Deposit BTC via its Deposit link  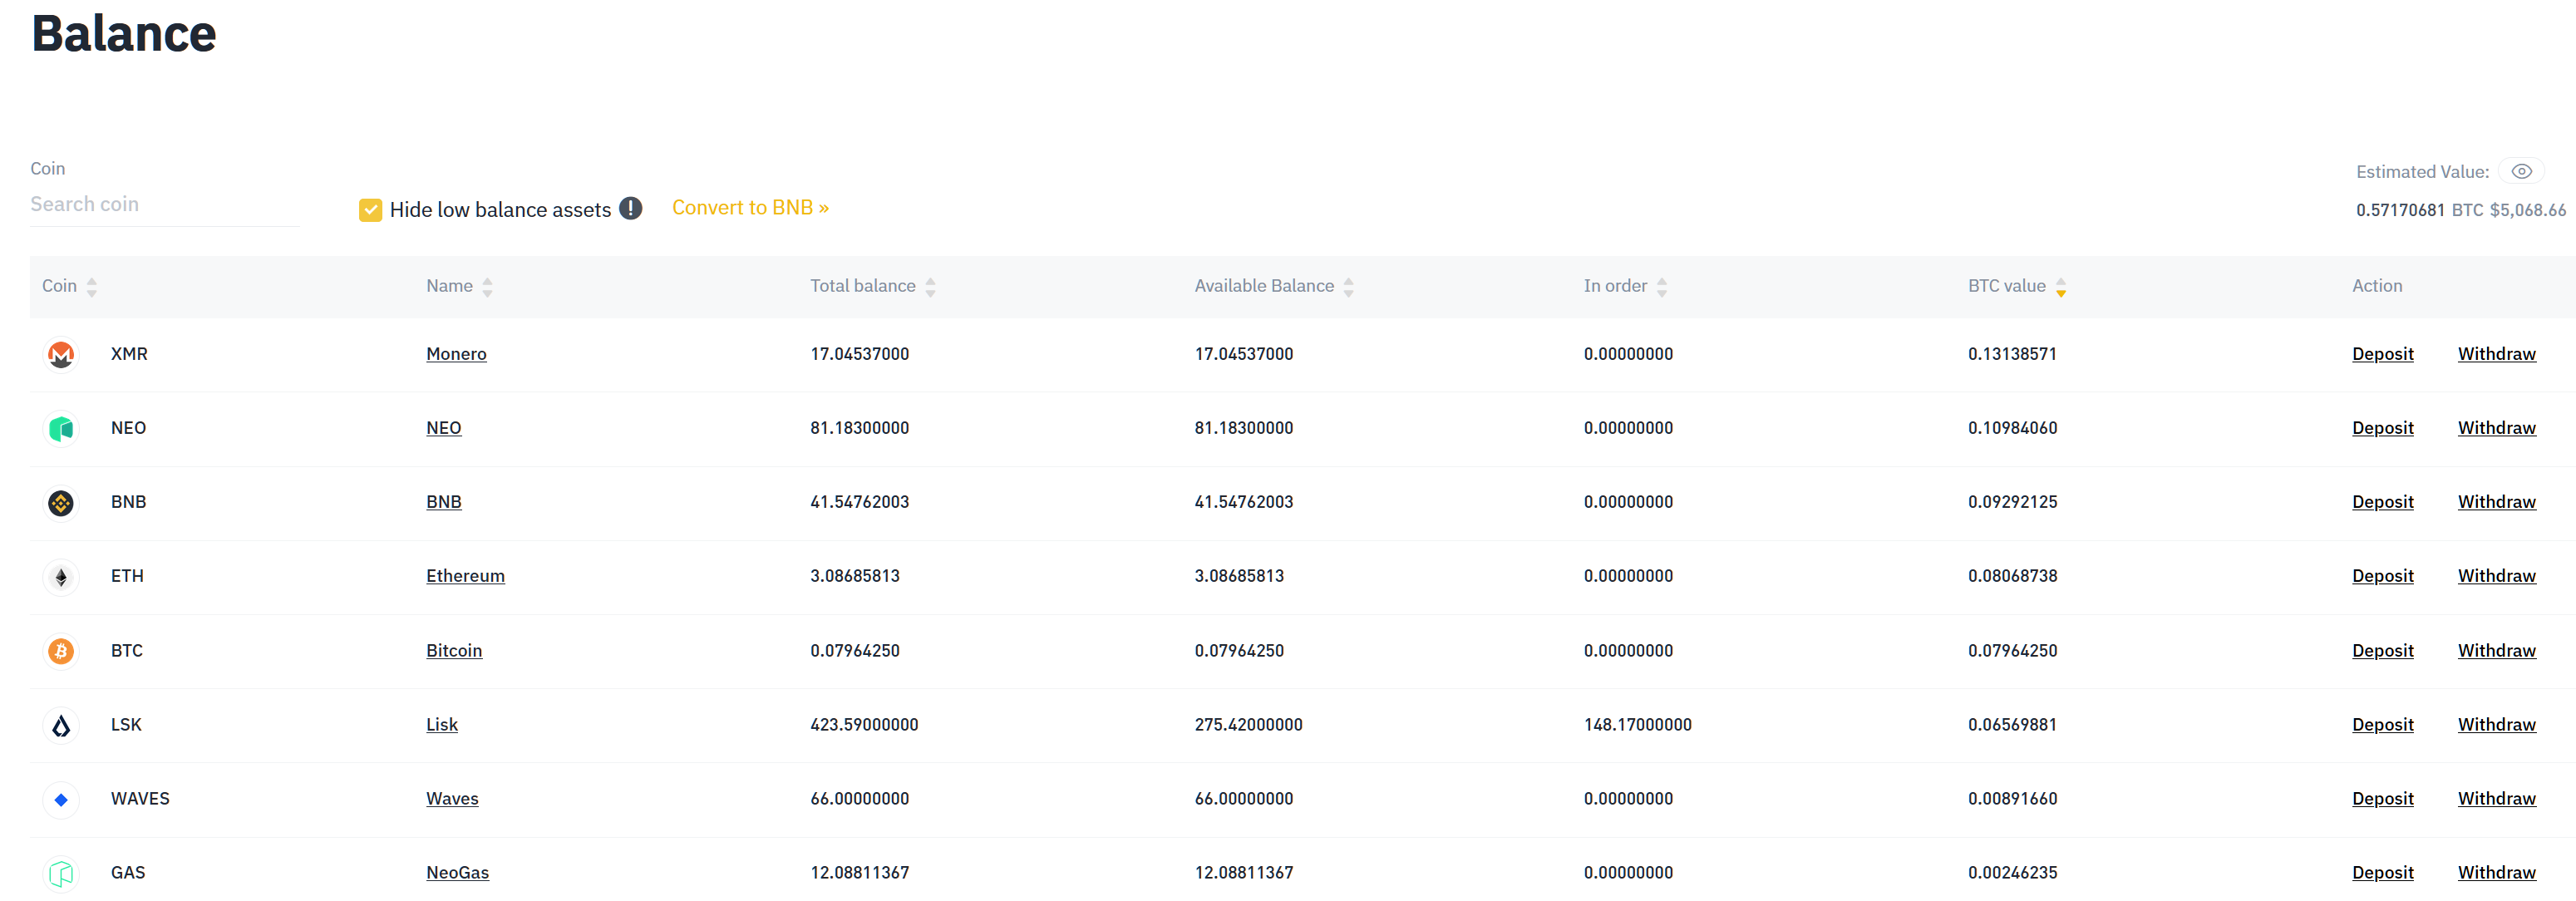pos(2382,650)
